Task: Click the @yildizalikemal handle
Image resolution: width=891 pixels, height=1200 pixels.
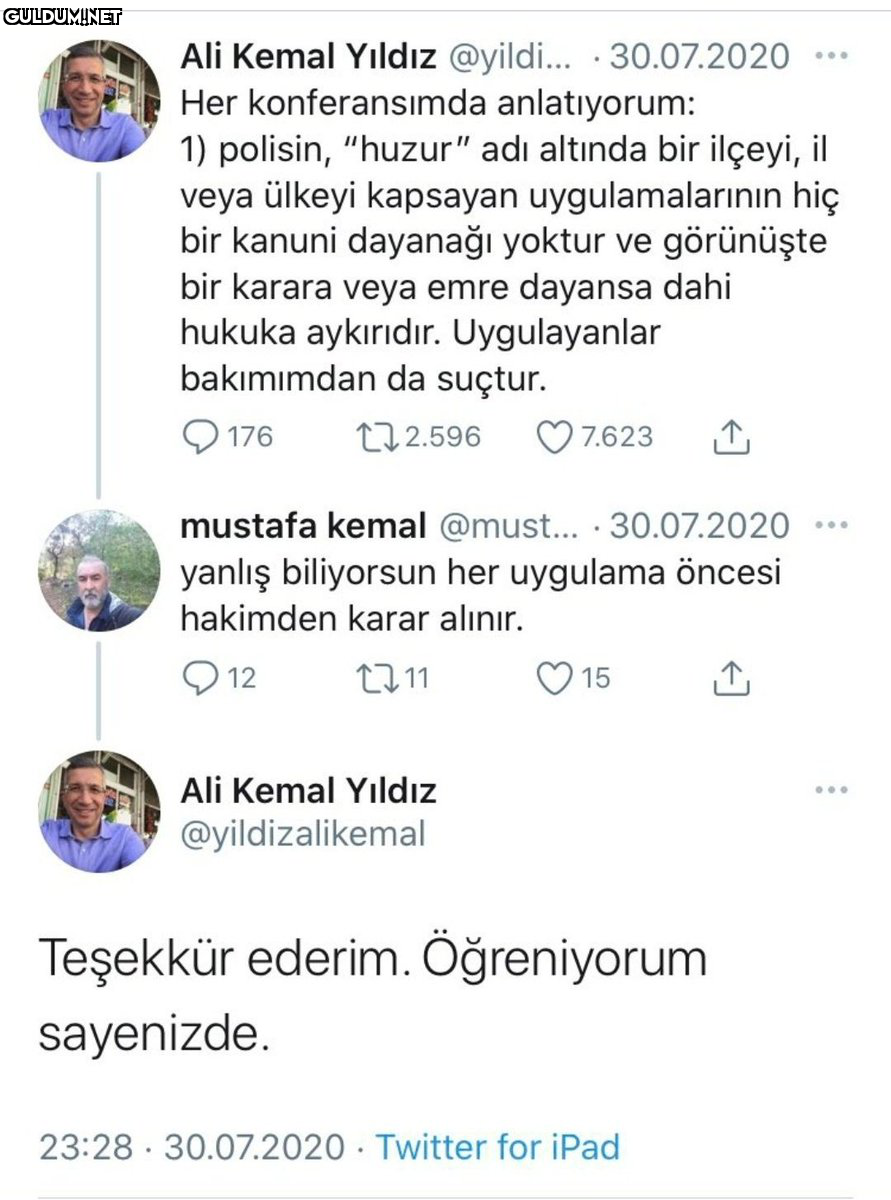Action: [303, 833]
